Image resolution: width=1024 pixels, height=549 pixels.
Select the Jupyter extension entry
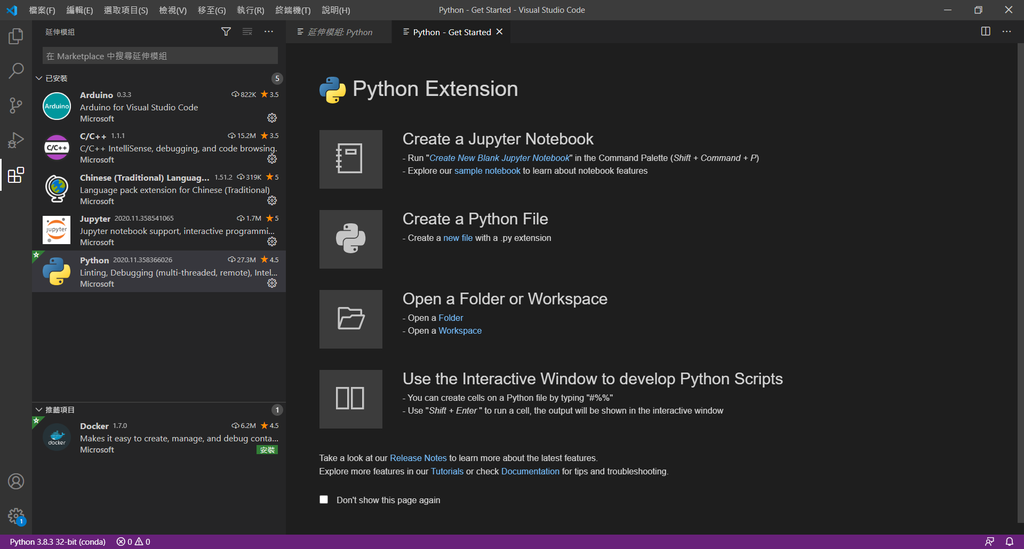click(x=159, y=230)
